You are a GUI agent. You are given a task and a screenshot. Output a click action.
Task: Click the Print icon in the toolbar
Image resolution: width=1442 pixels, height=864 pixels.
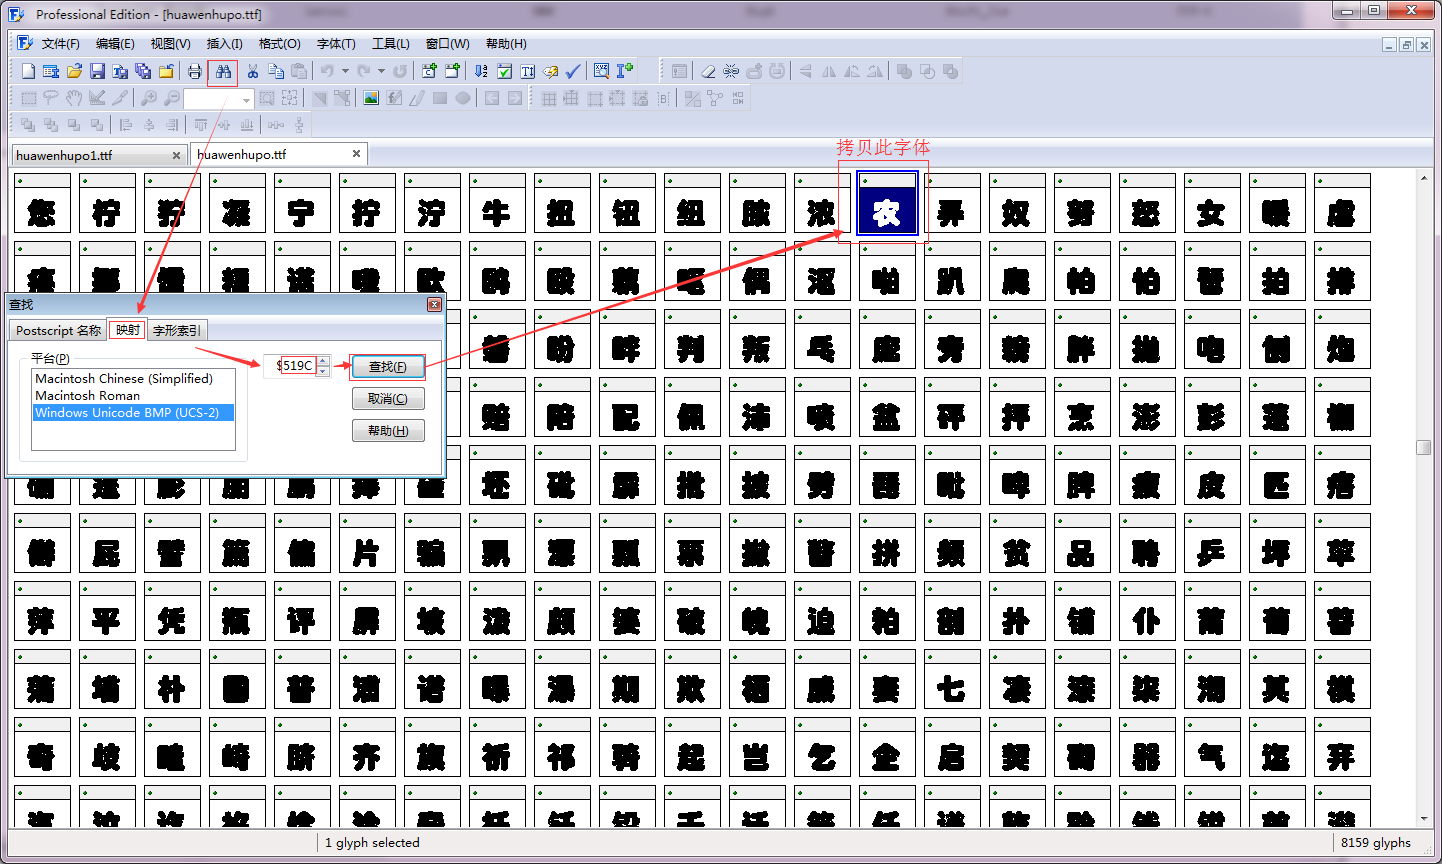pos(195,71)
